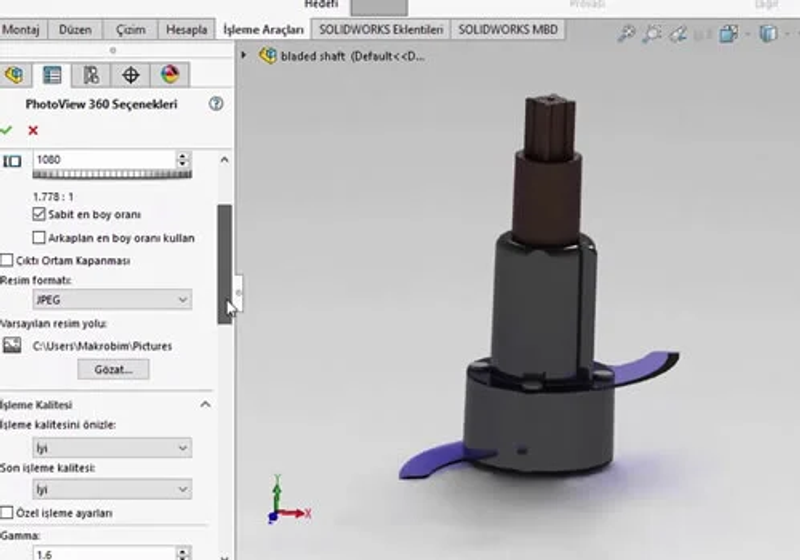Viewport: 800px width, 560px height.
Task: Click the 1080 image width input field
Action: click(104, 160)
